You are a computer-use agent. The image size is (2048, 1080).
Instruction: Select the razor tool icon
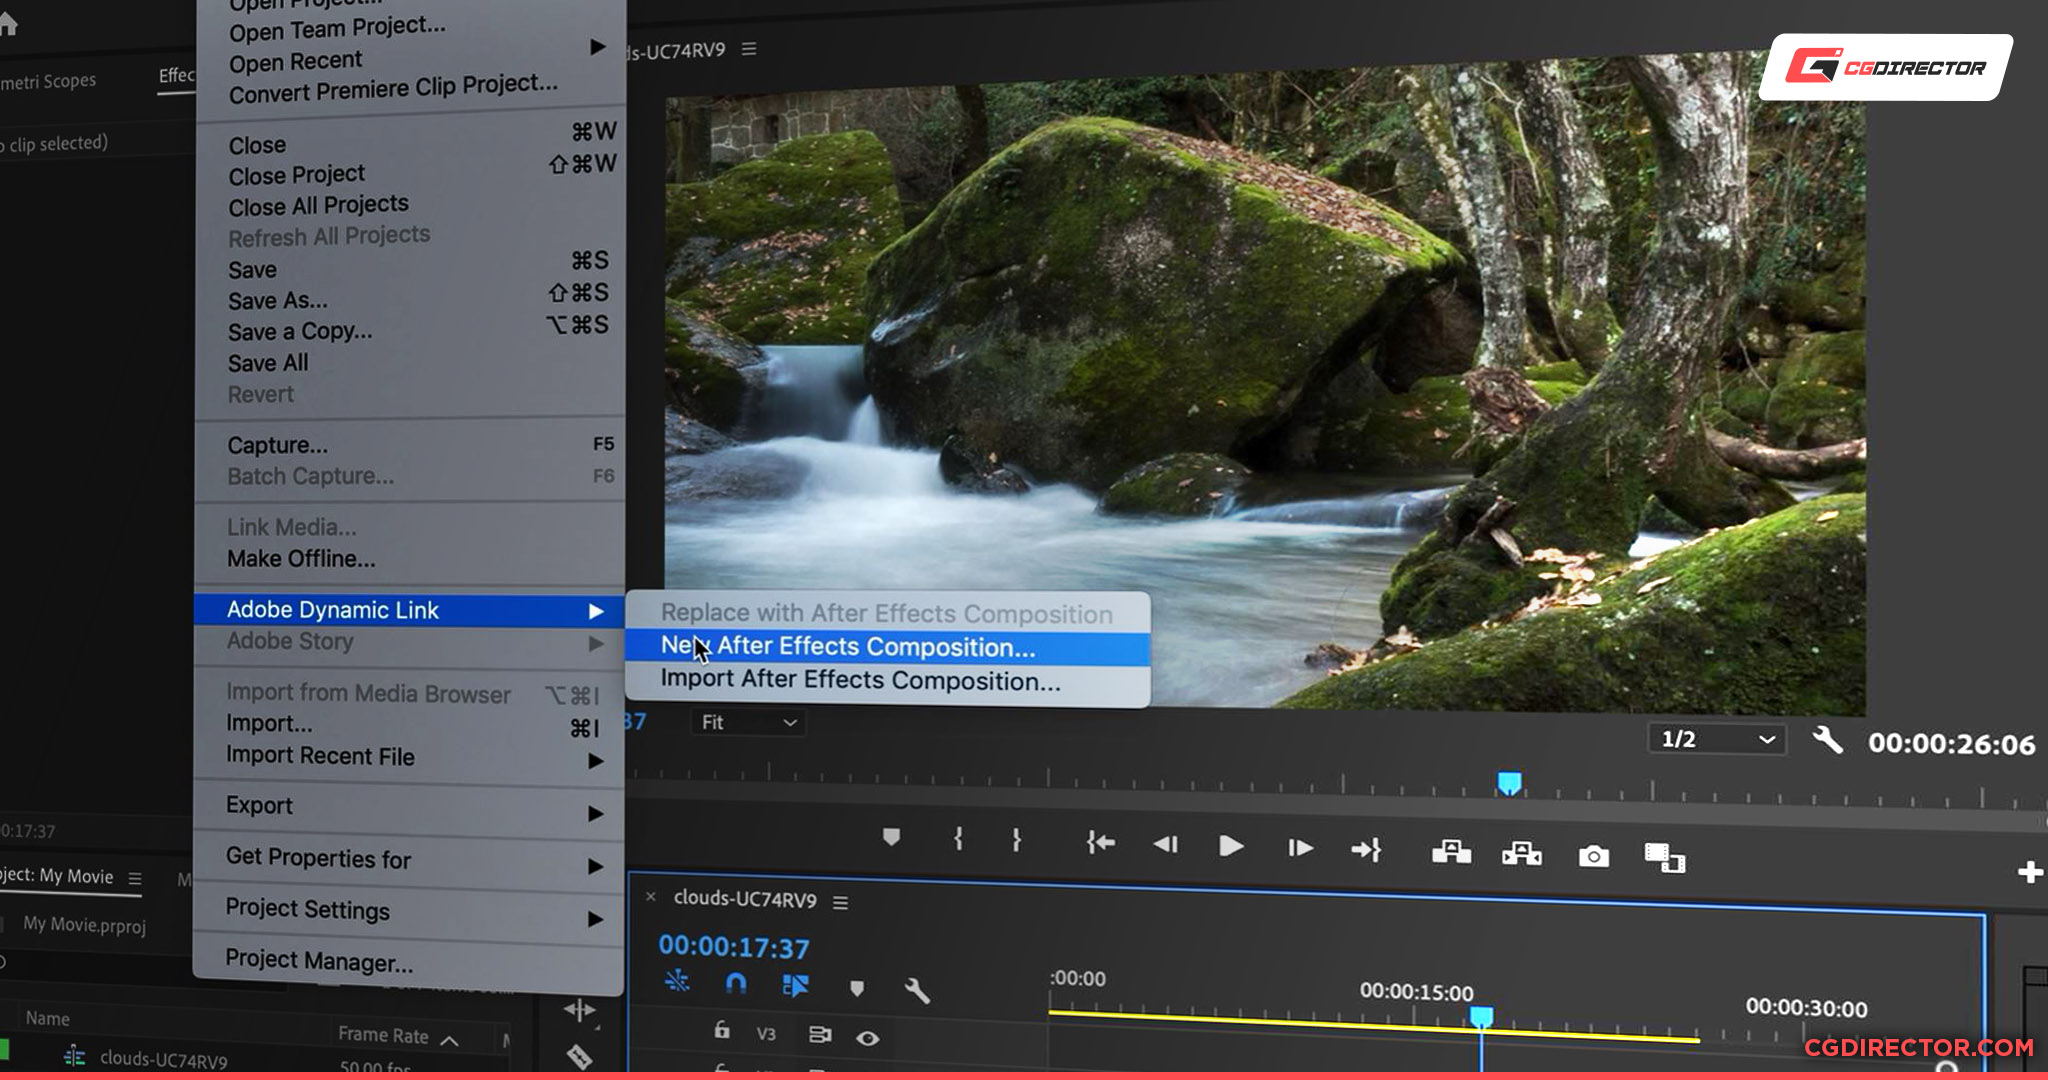(579, 1055)
